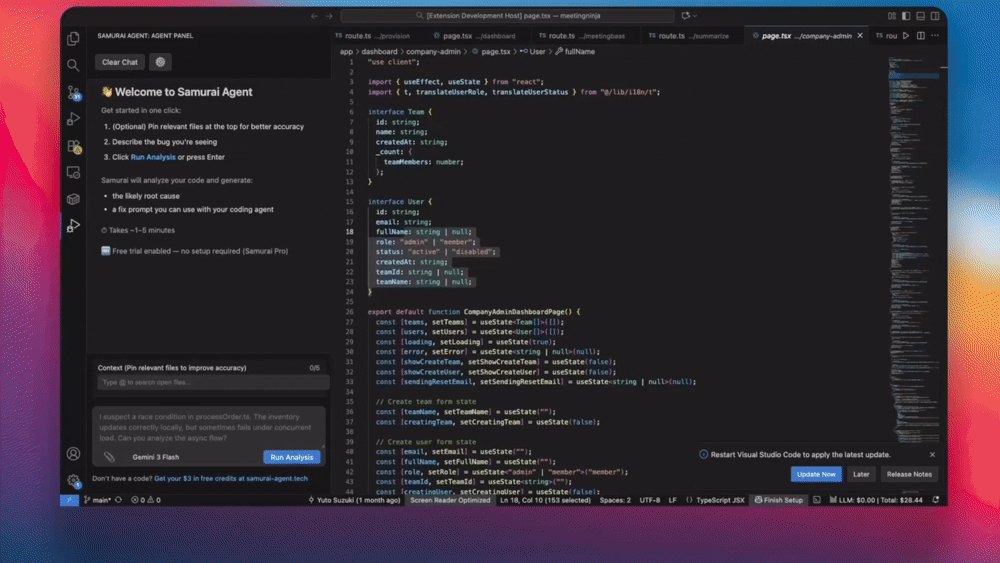
Task: Click Later on the update notification
Action: (x=861, y=474)
